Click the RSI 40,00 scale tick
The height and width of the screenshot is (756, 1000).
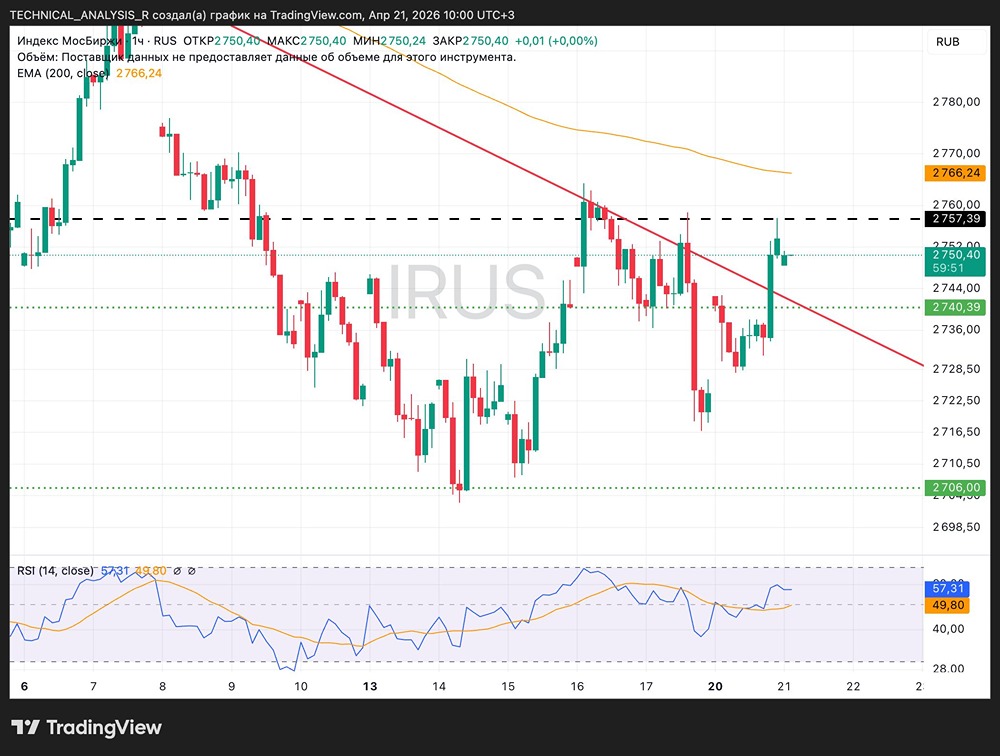[948, 629]
